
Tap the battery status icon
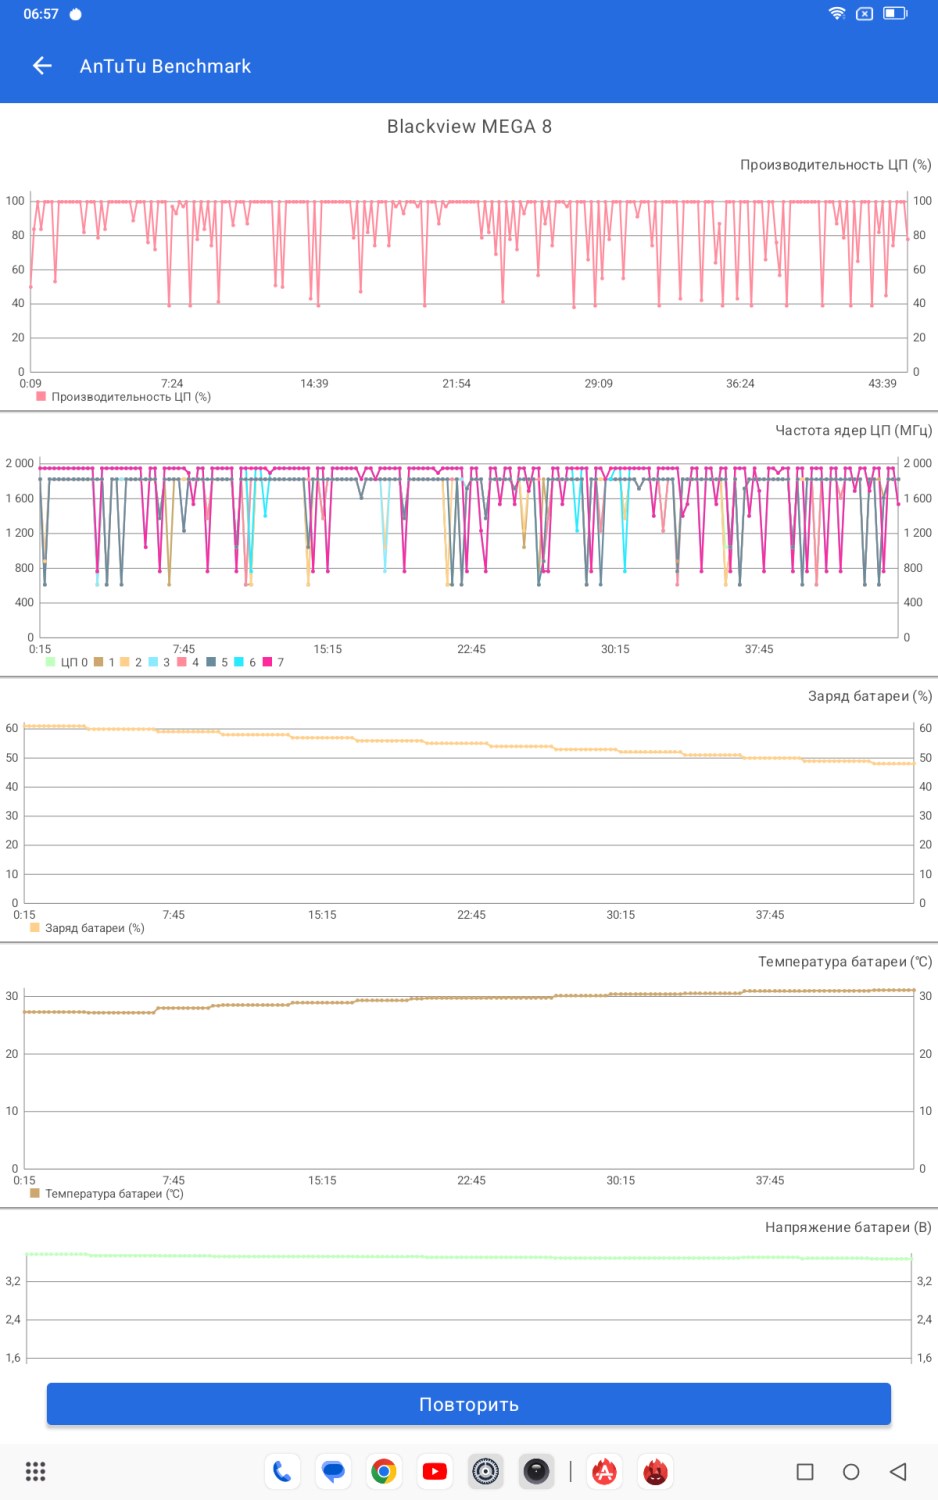coord(895,13)
